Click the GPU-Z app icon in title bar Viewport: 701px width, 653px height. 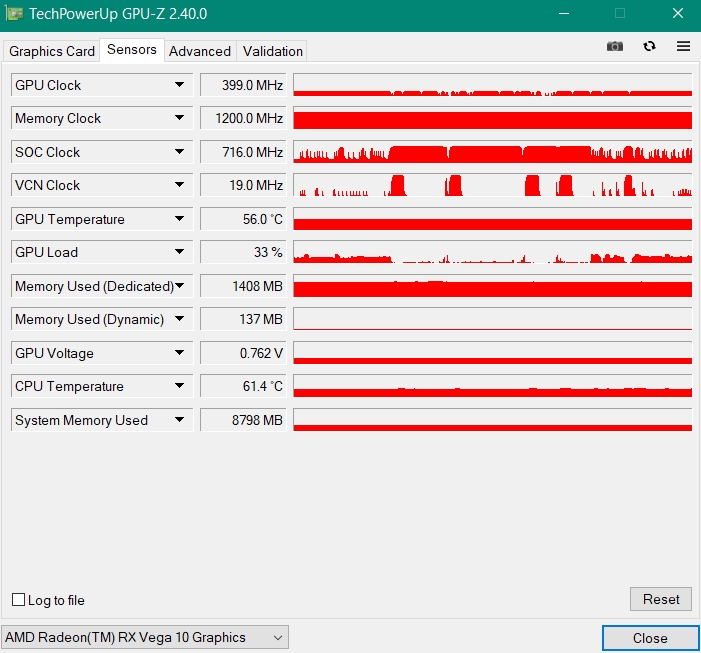click(14, 14)
